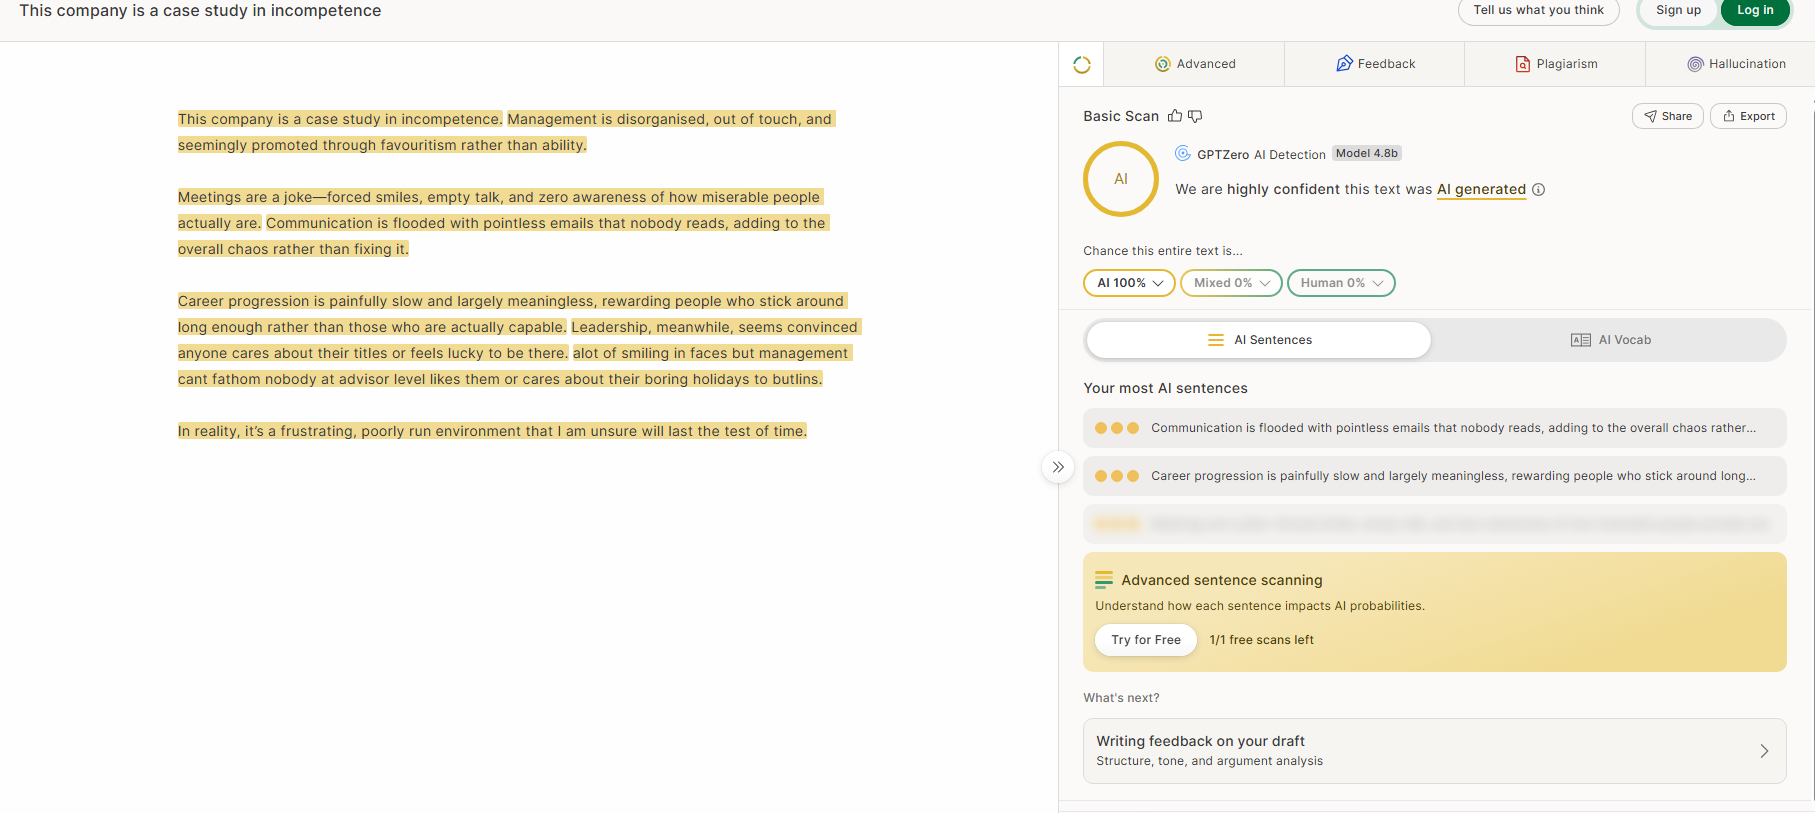Open Tell us what you think

click(1538, 11)
